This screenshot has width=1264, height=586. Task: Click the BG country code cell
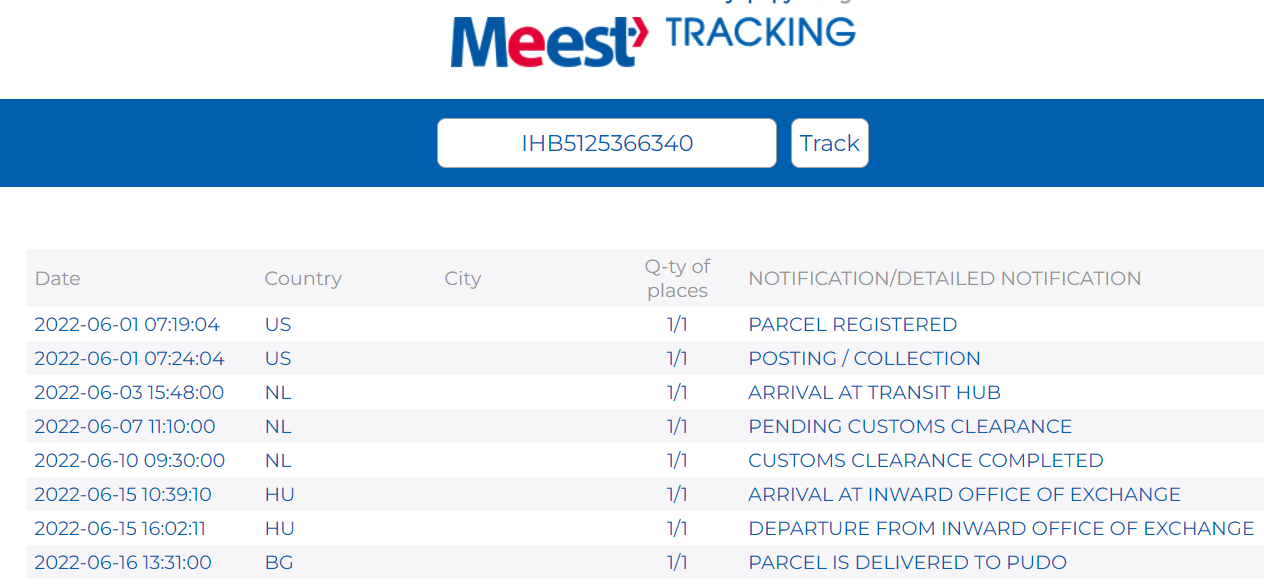pyautogui.click(x=279, y=563)
